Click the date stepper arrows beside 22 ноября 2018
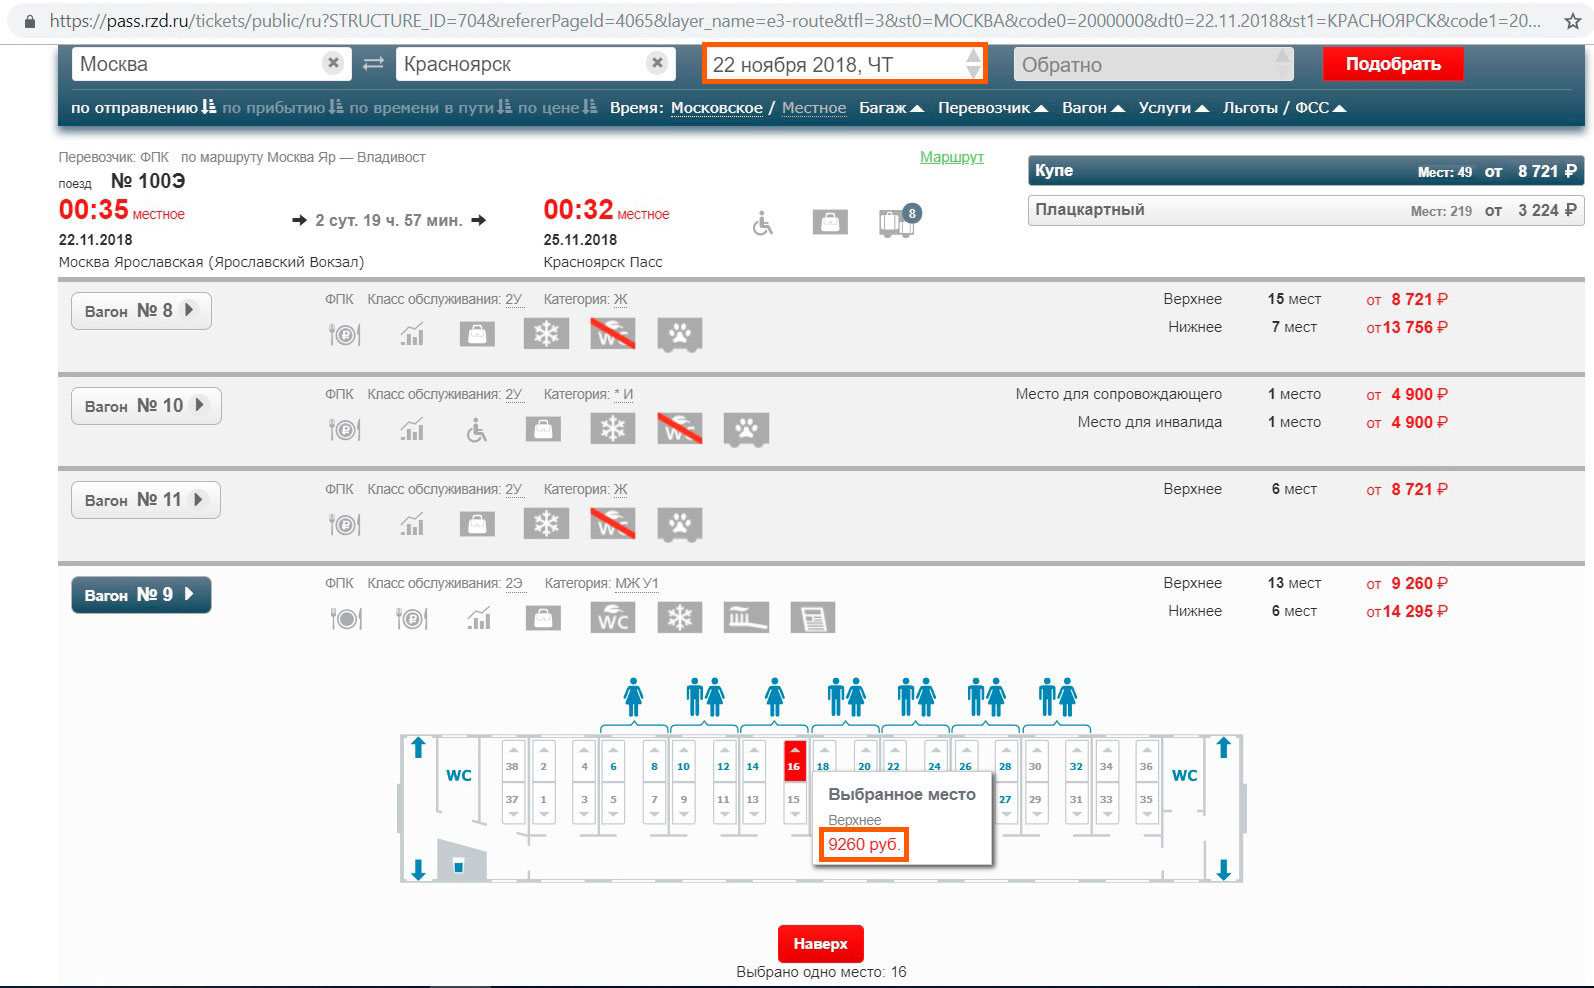The image size is (1594, 988). coord(973,64)
